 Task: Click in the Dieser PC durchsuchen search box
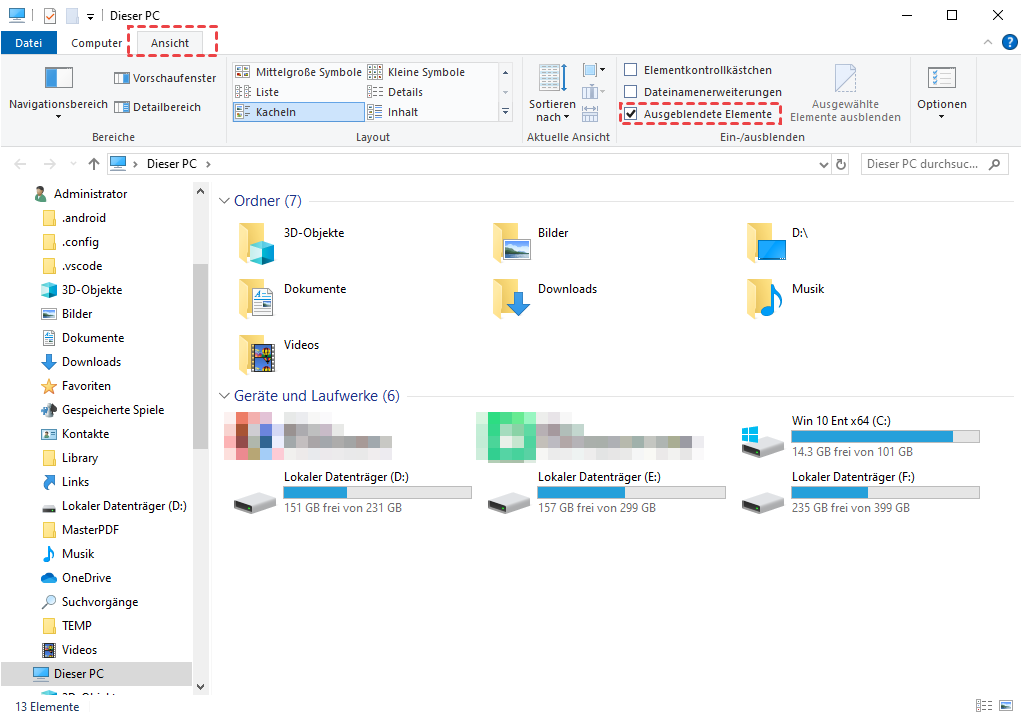[x=922, y=164]
